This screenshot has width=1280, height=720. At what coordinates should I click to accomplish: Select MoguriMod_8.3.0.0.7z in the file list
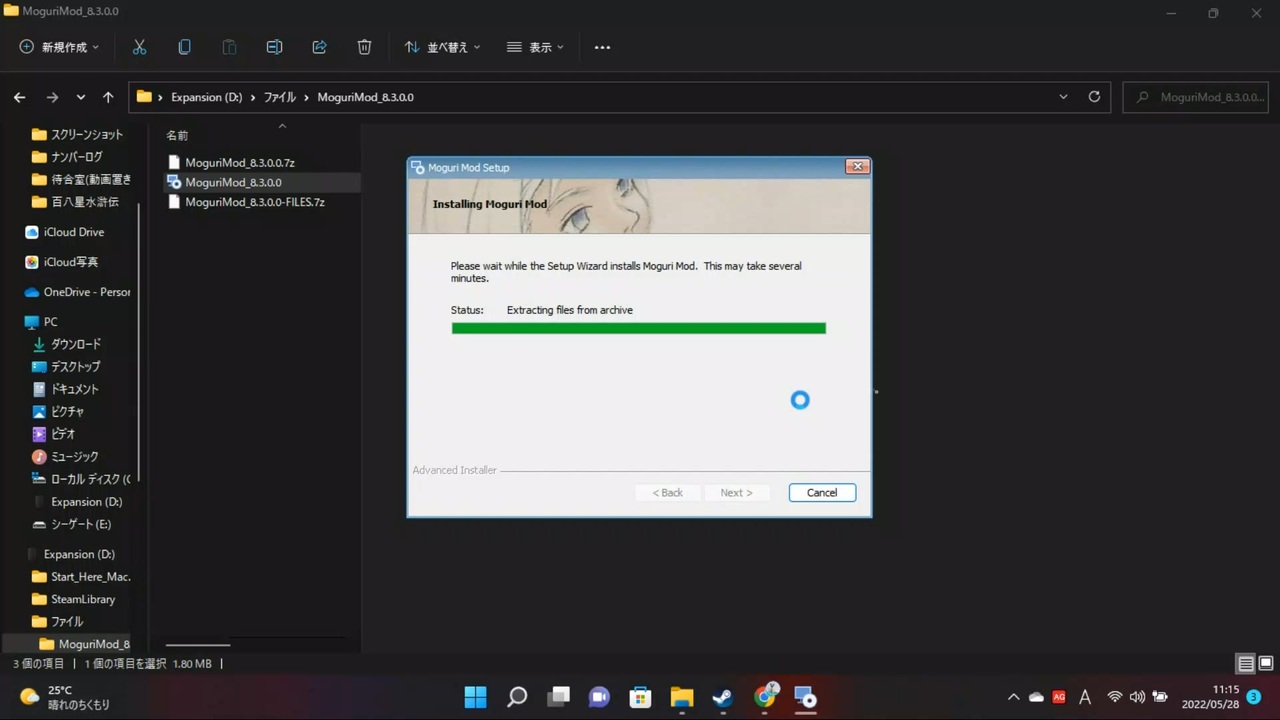(240, 162)
